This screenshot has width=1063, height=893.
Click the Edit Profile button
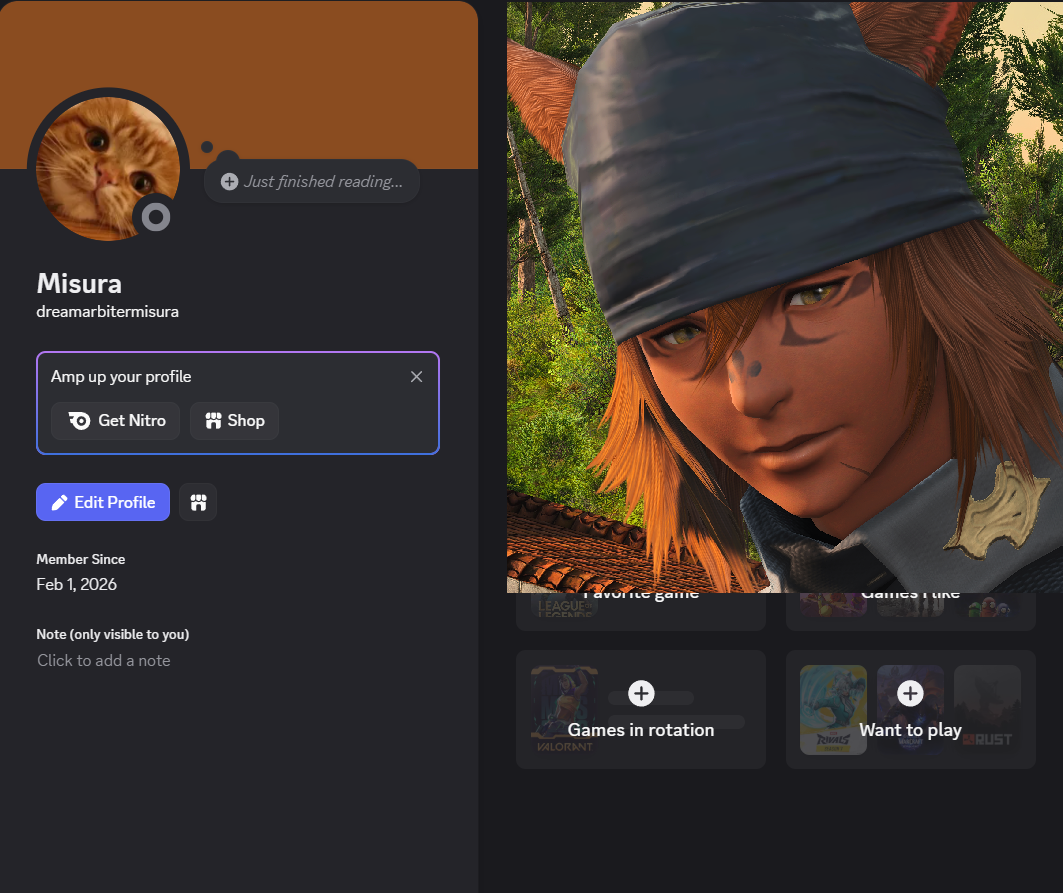tap(103, 502)
